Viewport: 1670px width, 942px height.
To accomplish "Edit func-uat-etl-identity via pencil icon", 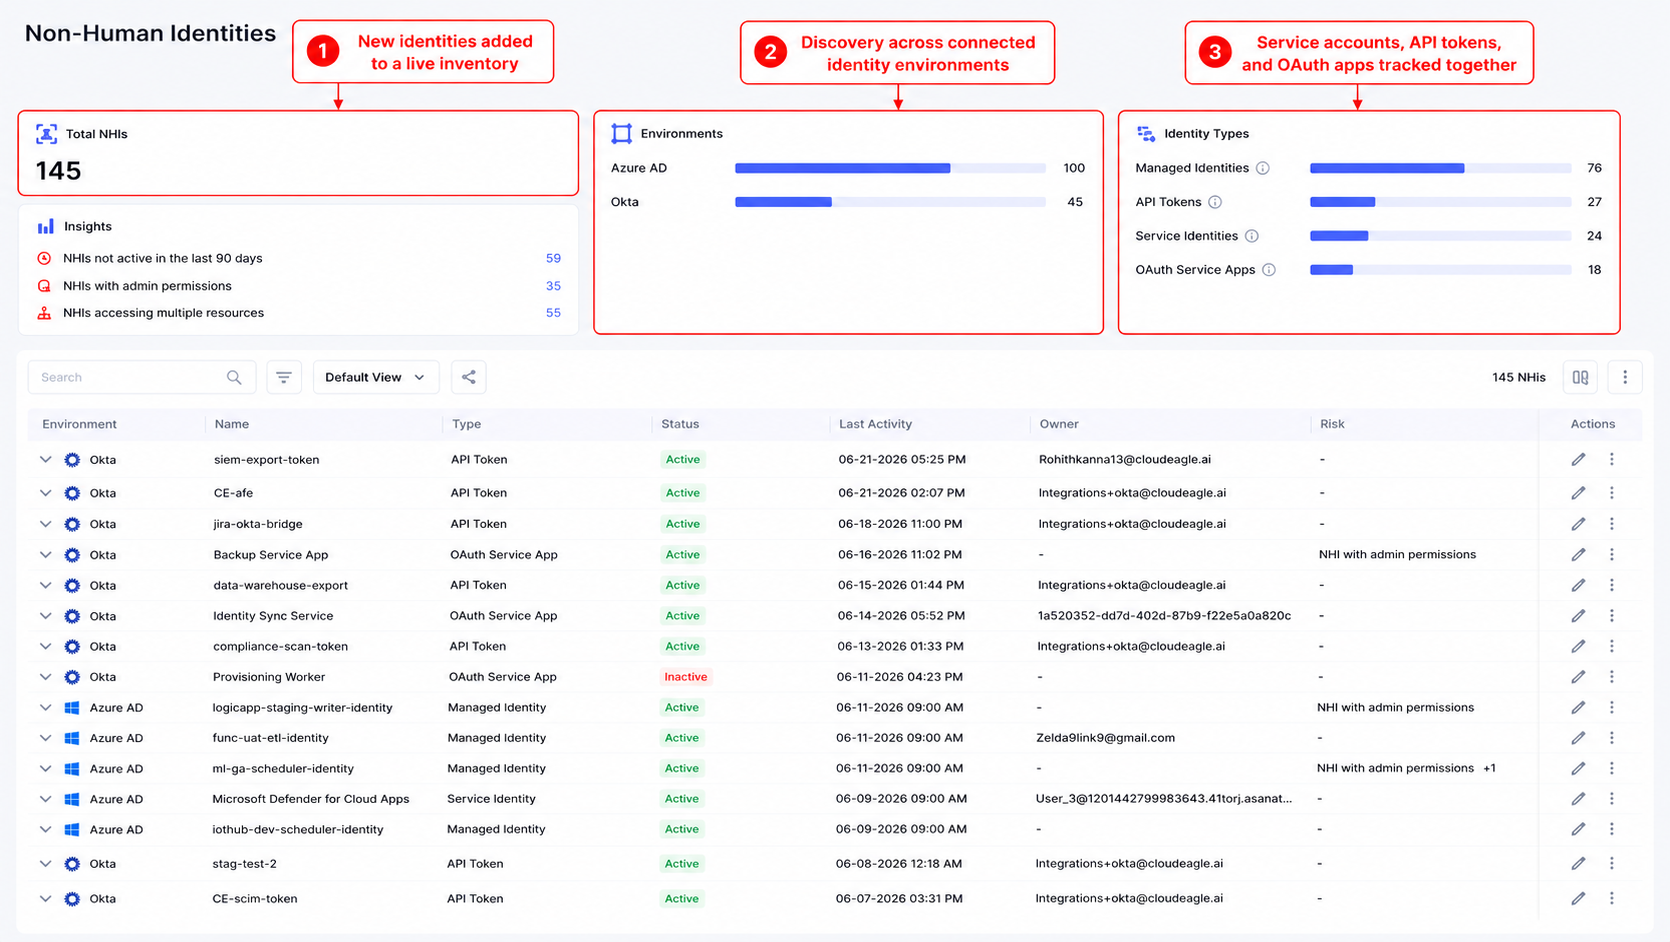I will (1578, 738).
